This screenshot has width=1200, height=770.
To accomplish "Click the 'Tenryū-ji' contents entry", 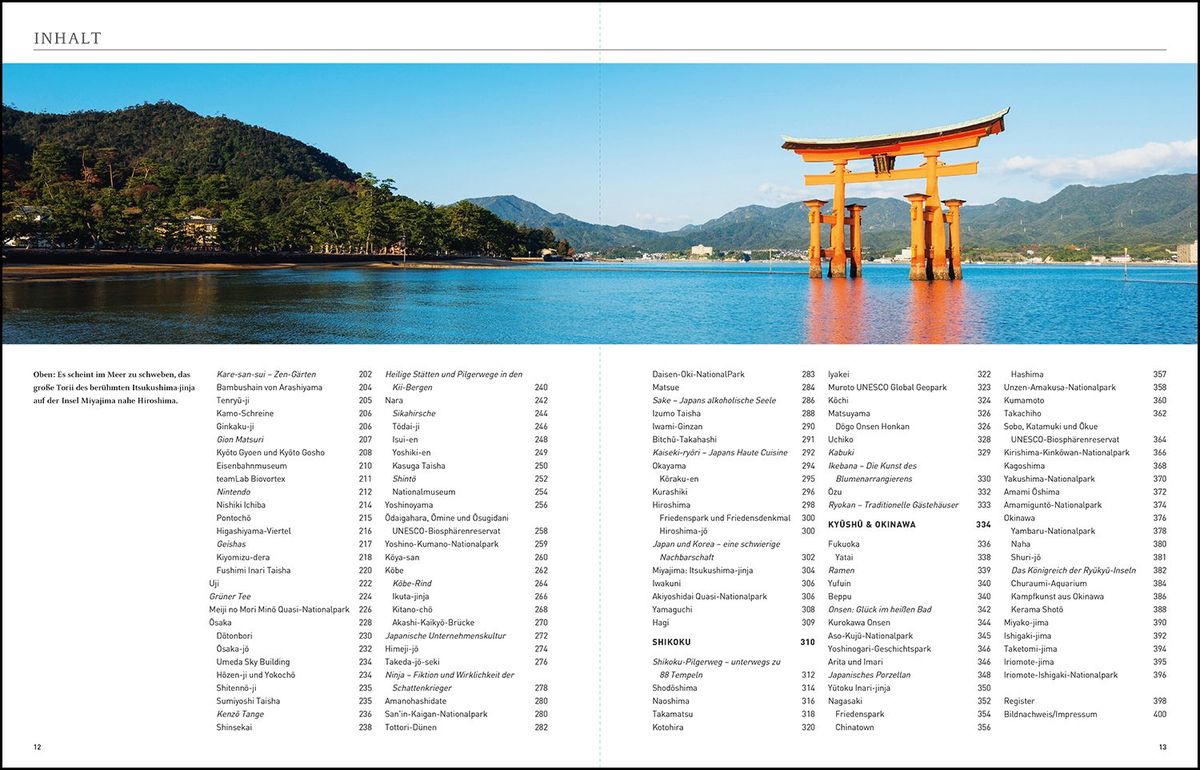I will [234, 400].
